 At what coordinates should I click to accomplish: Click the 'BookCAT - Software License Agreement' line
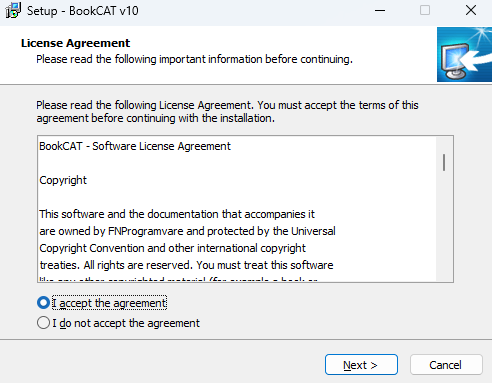point(135,146)
